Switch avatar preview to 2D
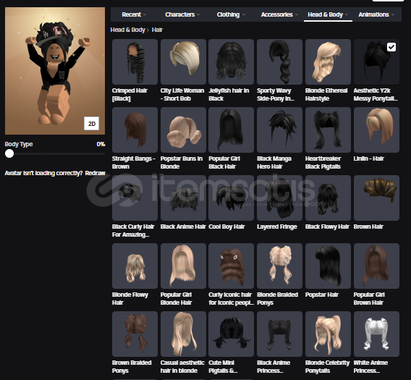411x380 pixels. pyautogui.click(x=91, y=124)
